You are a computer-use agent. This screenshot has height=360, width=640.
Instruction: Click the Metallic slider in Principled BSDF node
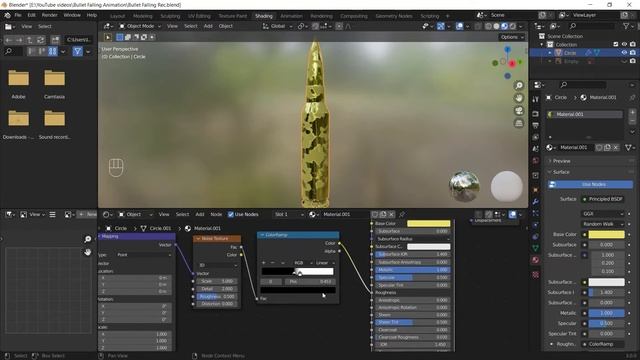coord(413,270)
